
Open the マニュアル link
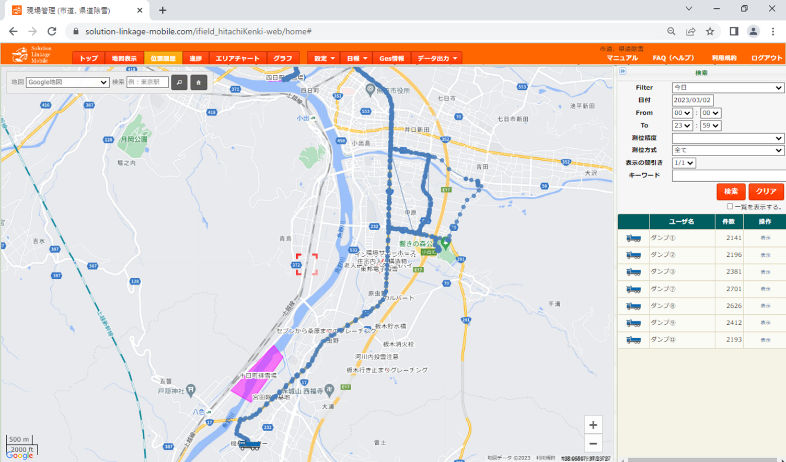622,58
